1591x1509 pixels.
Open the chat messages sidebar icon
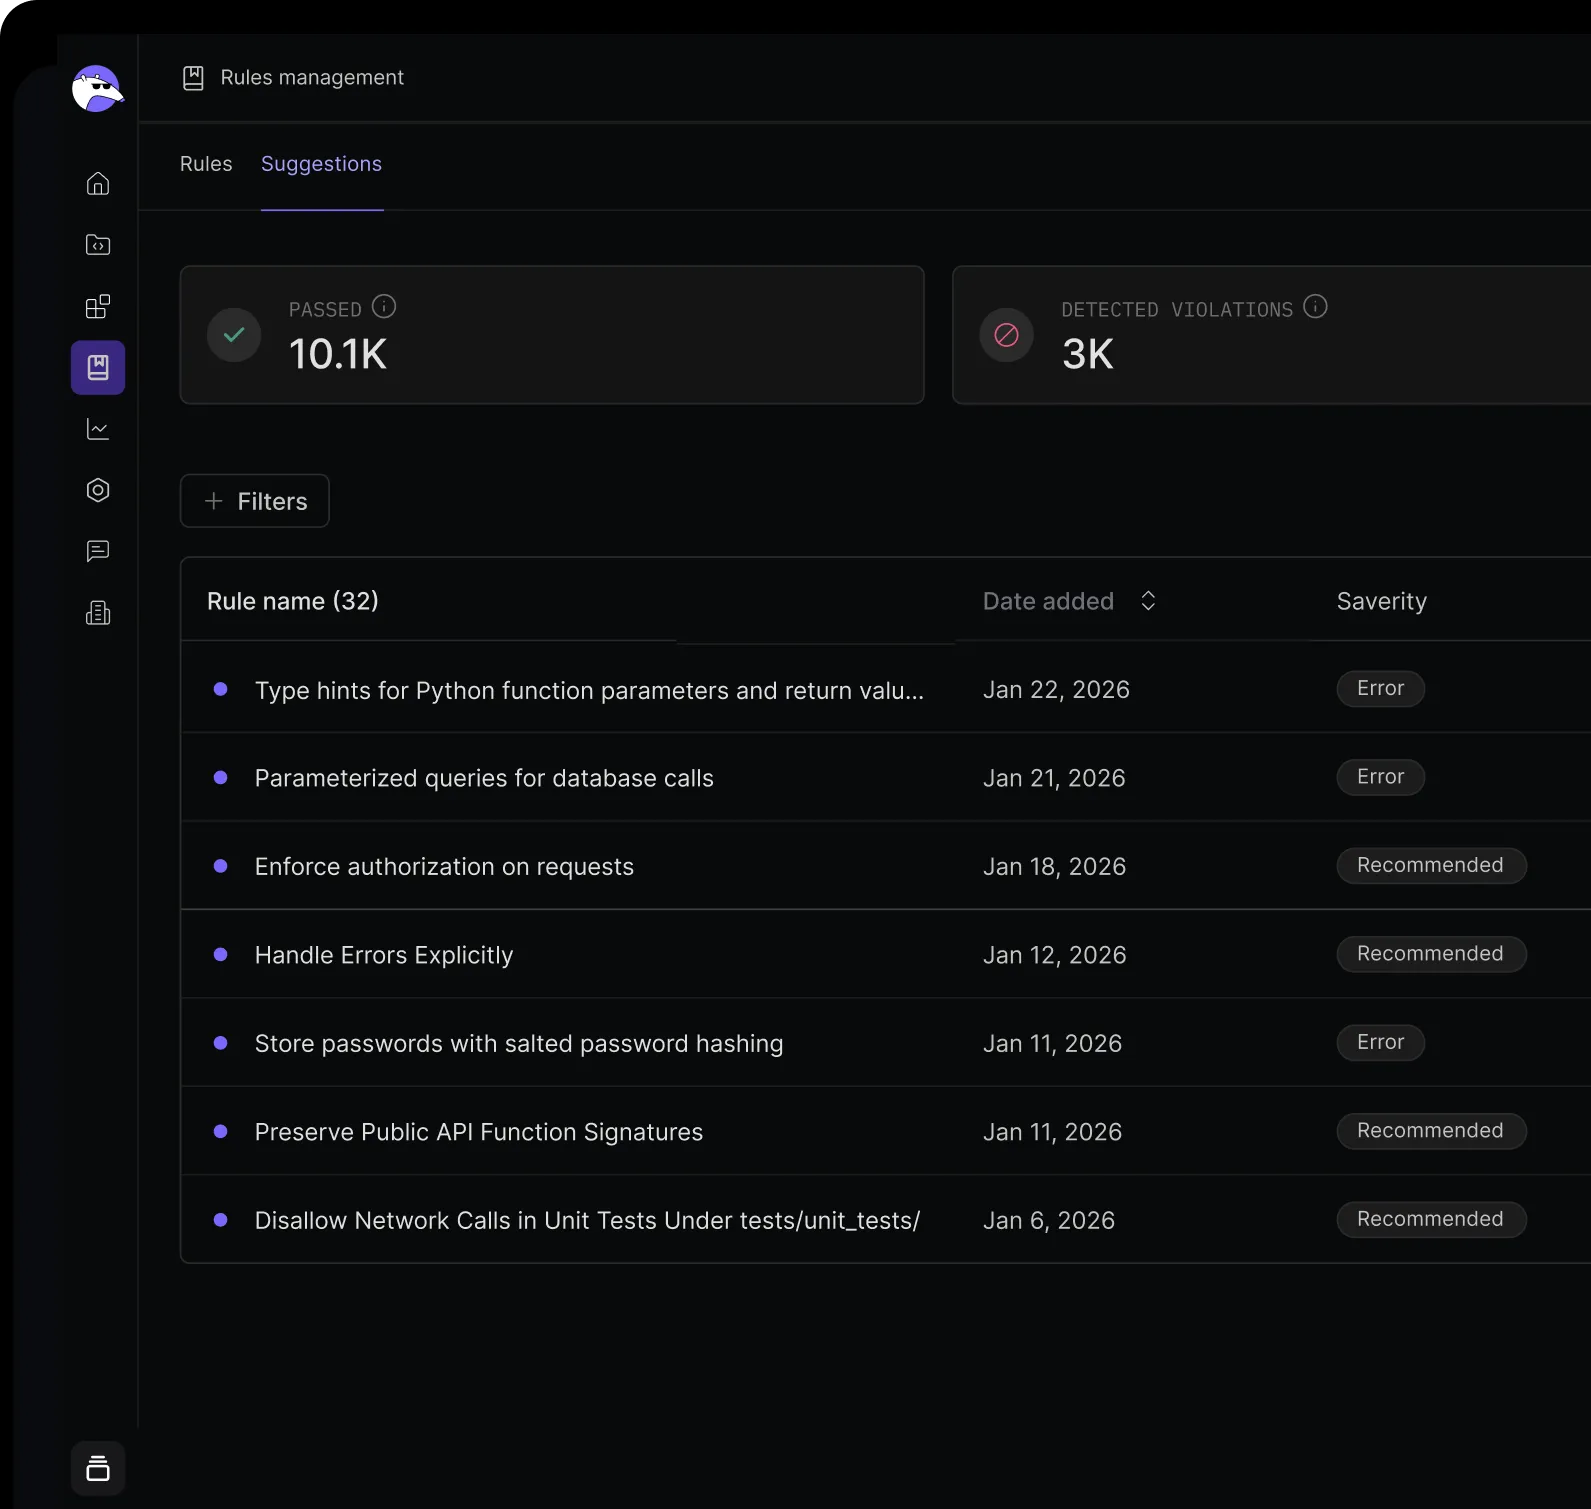(x=98, y=551)
